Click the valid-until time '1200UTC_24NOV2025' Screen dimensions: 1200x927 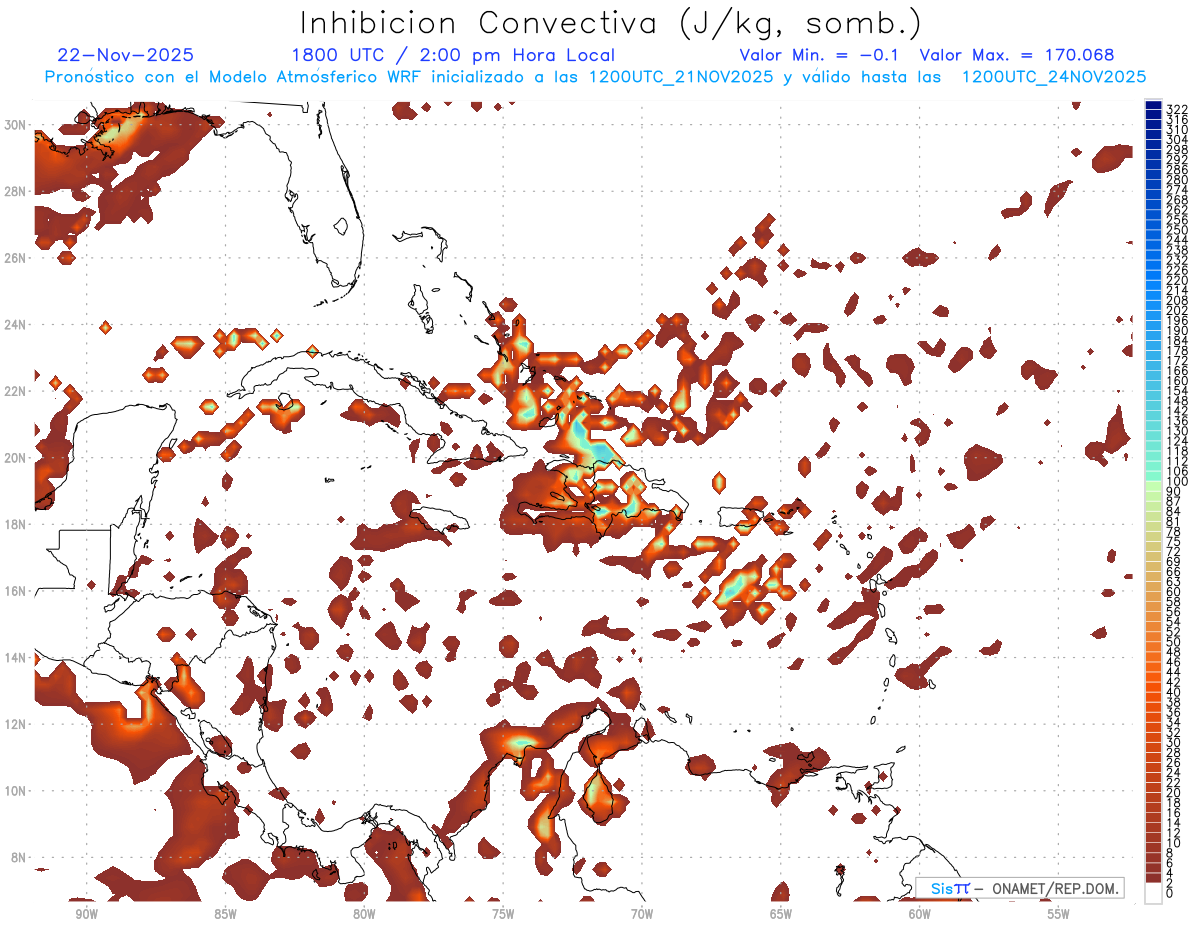click(x=1053, y=77)
